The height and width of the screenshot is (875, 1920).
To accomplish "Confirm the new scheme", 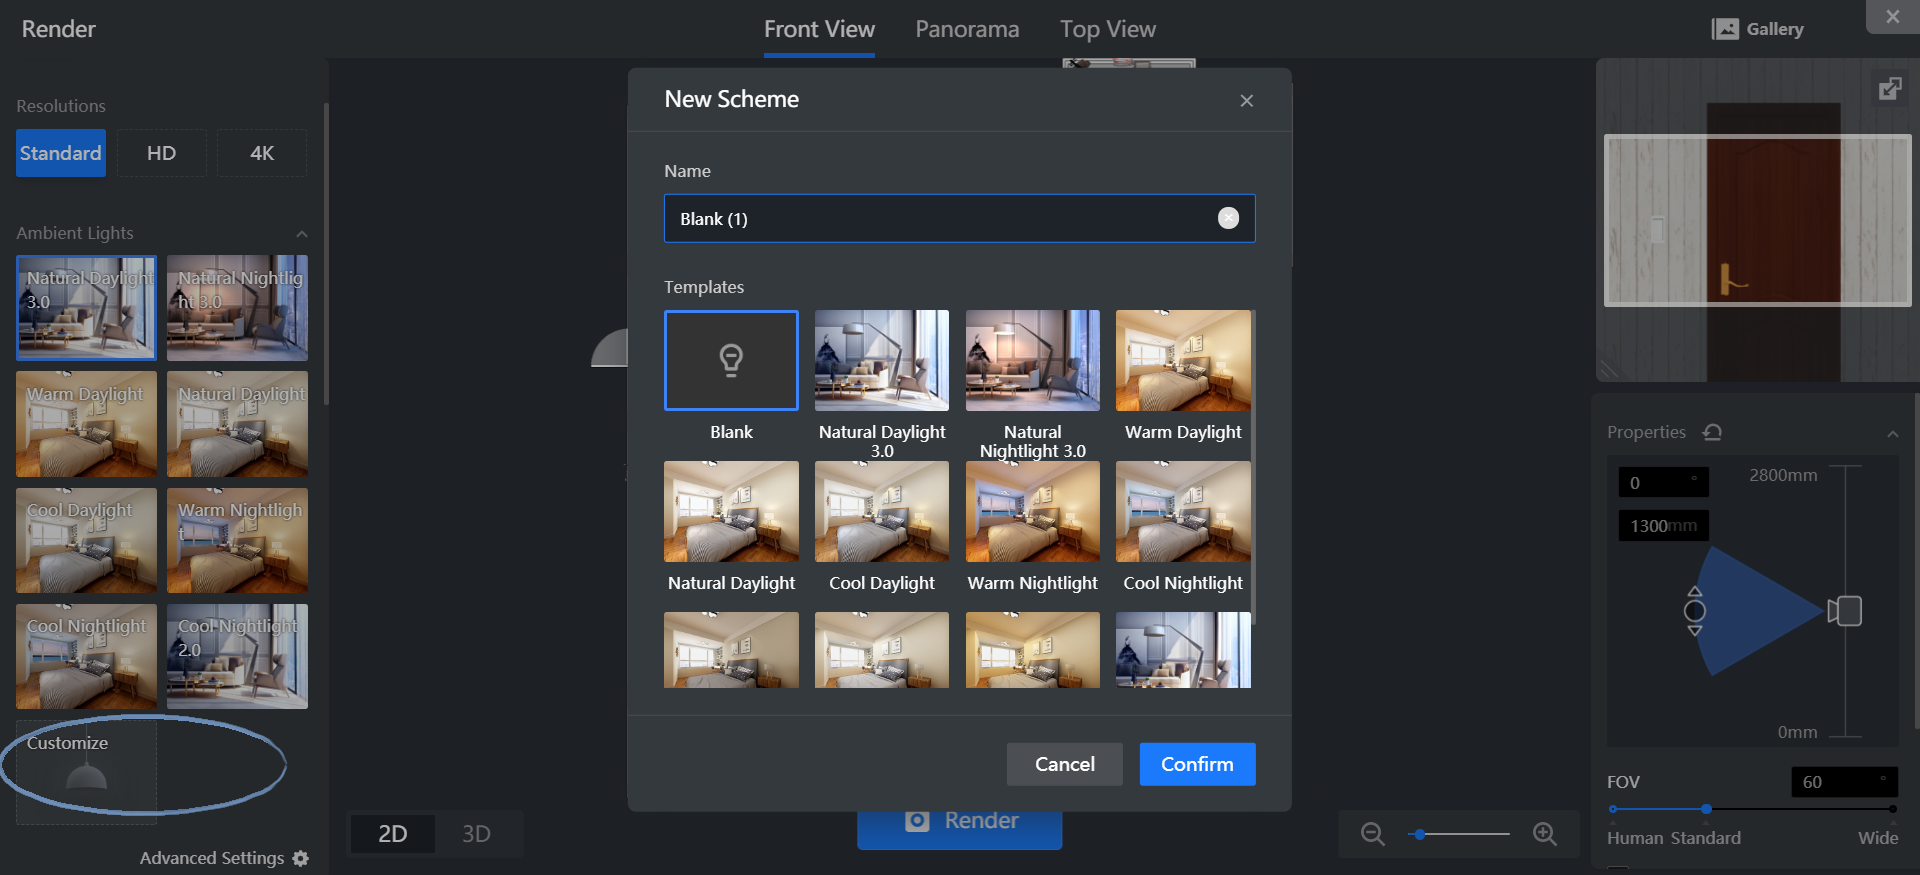I will (1197, 764).
